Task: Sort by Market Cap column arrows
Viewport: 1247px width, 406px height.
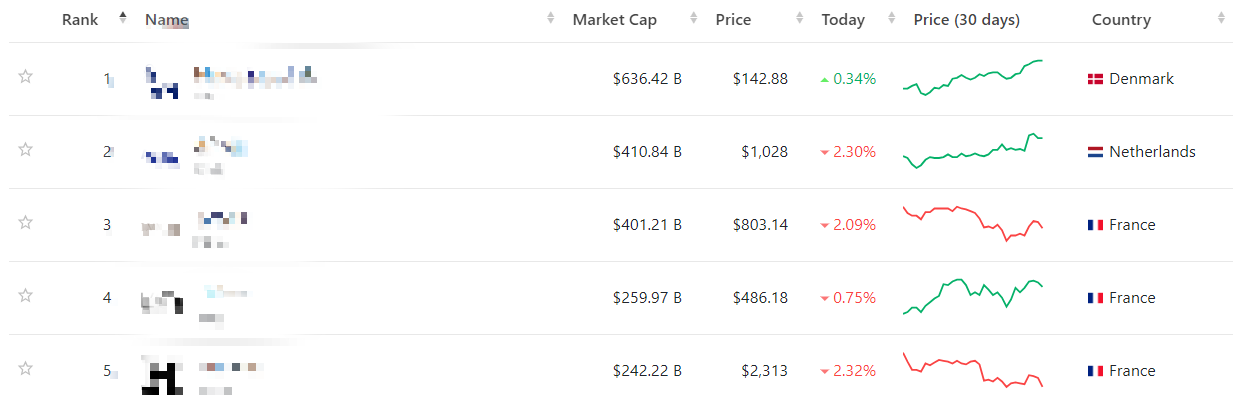Action: point(694,19)
